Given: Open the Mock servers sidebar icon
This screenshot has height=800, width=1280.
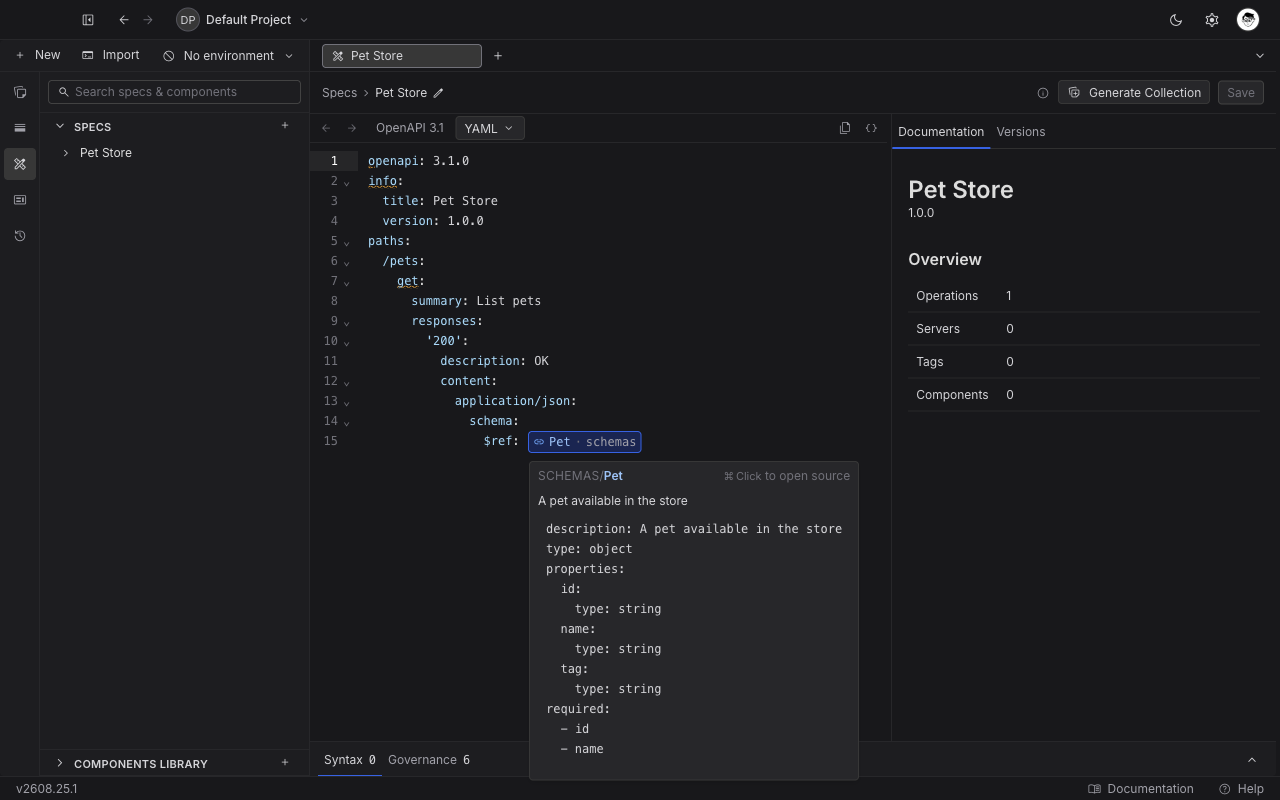Looking at the screenshot, I should click(x=20, y=200).
